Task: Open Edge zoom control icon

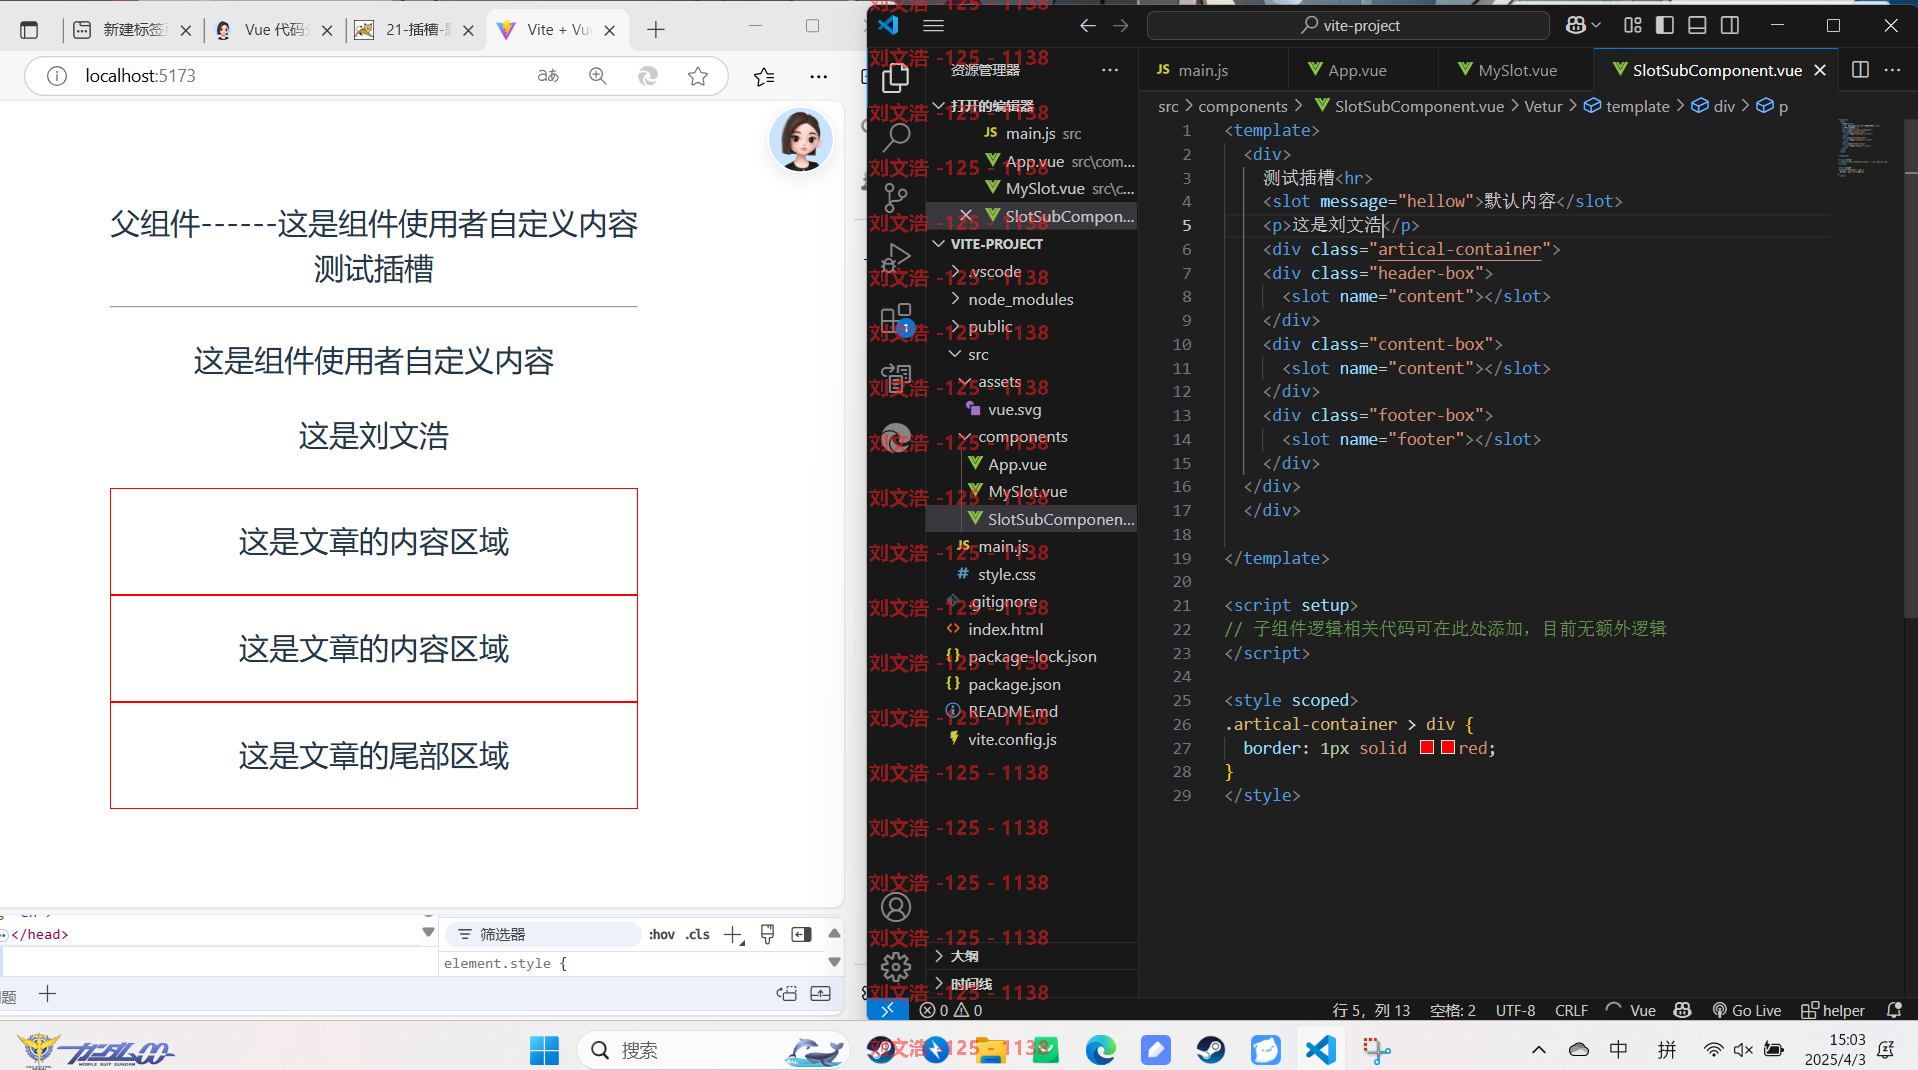Action: [x=598, y=76]
